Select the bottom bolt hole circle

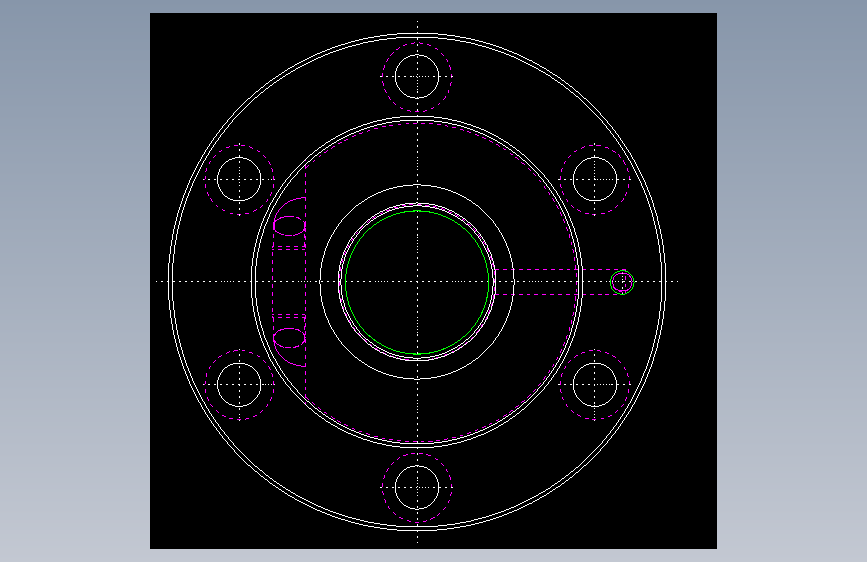pyautogui.click(x=417, y=487)
